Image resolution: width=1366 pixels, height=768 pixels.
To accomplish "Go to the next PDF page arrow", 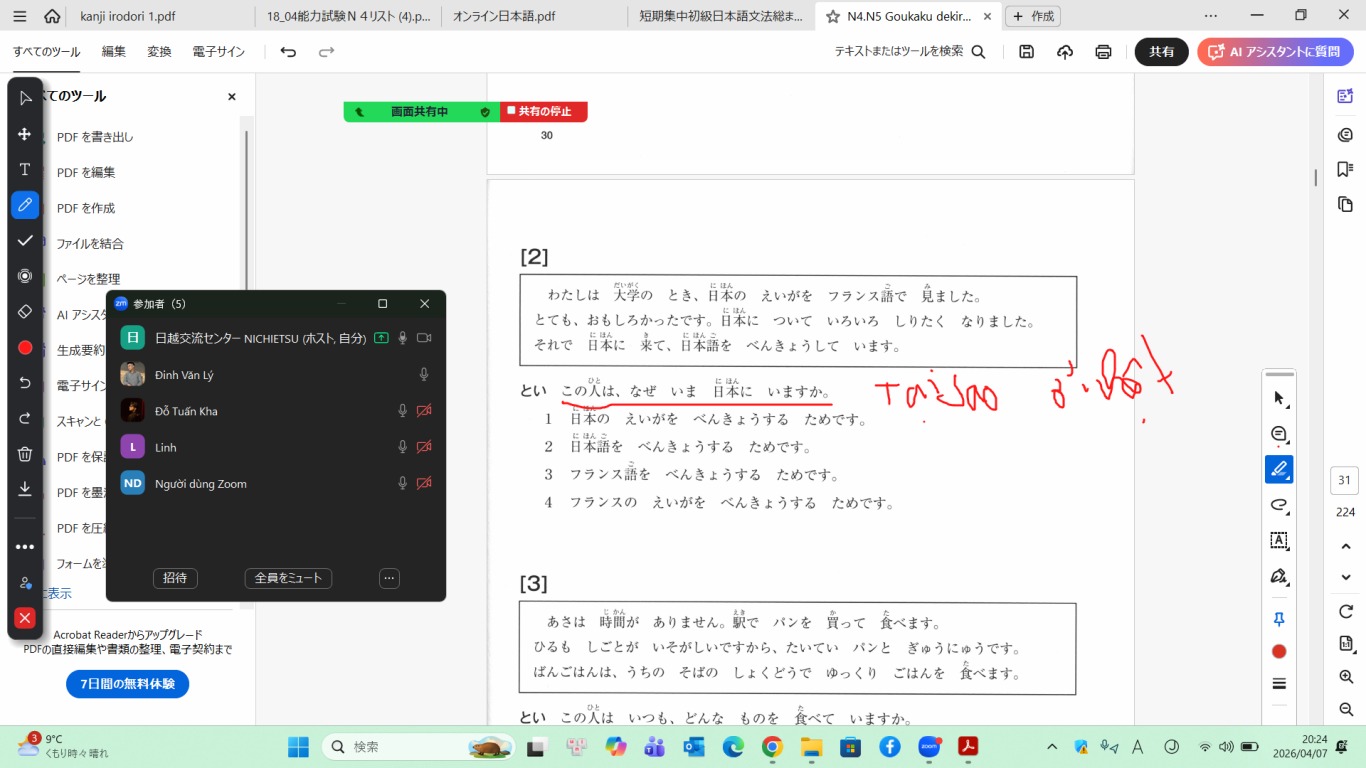I will click(1346, 577).
